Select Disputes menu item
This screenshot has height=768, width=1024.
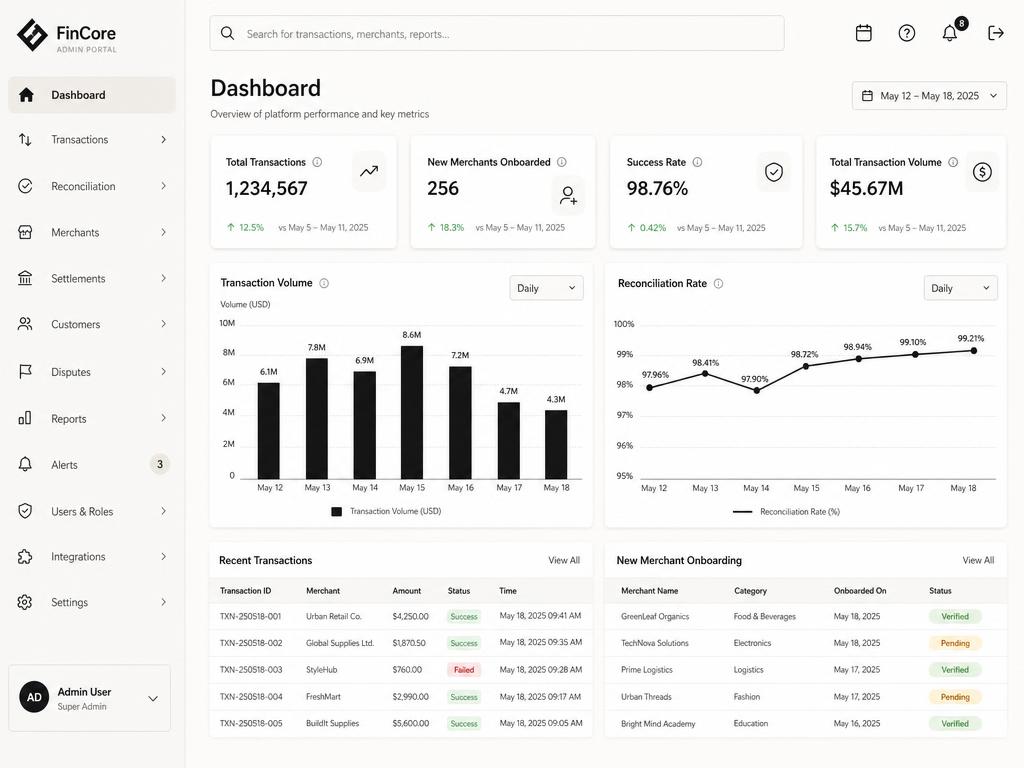[x=92, y=372]
